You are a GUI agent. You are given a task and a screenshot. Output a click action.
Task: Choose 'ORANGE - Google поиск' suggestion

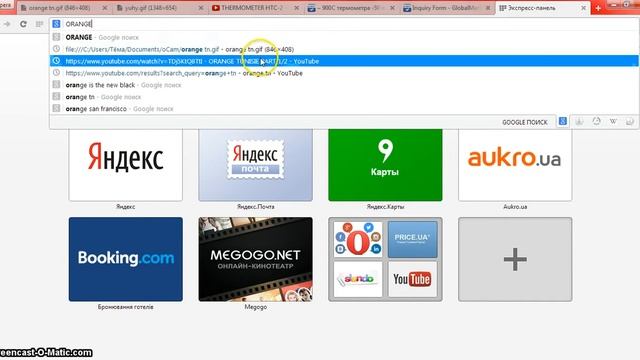point(344,37)
